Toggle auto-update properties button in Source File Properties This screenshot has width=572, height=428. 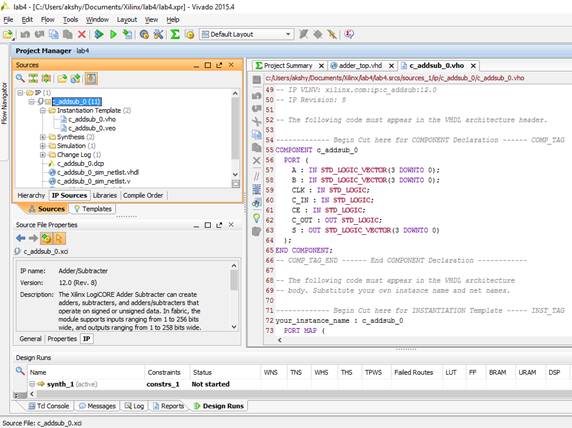[47, 238]
